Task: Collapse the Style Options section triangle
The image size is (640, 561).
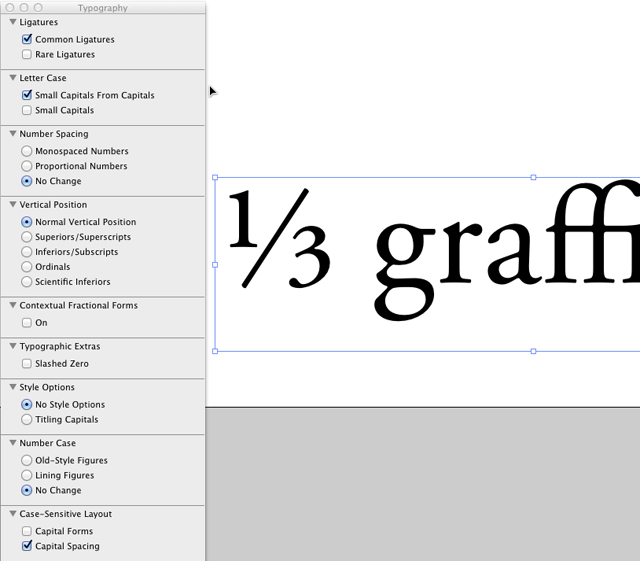Action: pos(13,387)
